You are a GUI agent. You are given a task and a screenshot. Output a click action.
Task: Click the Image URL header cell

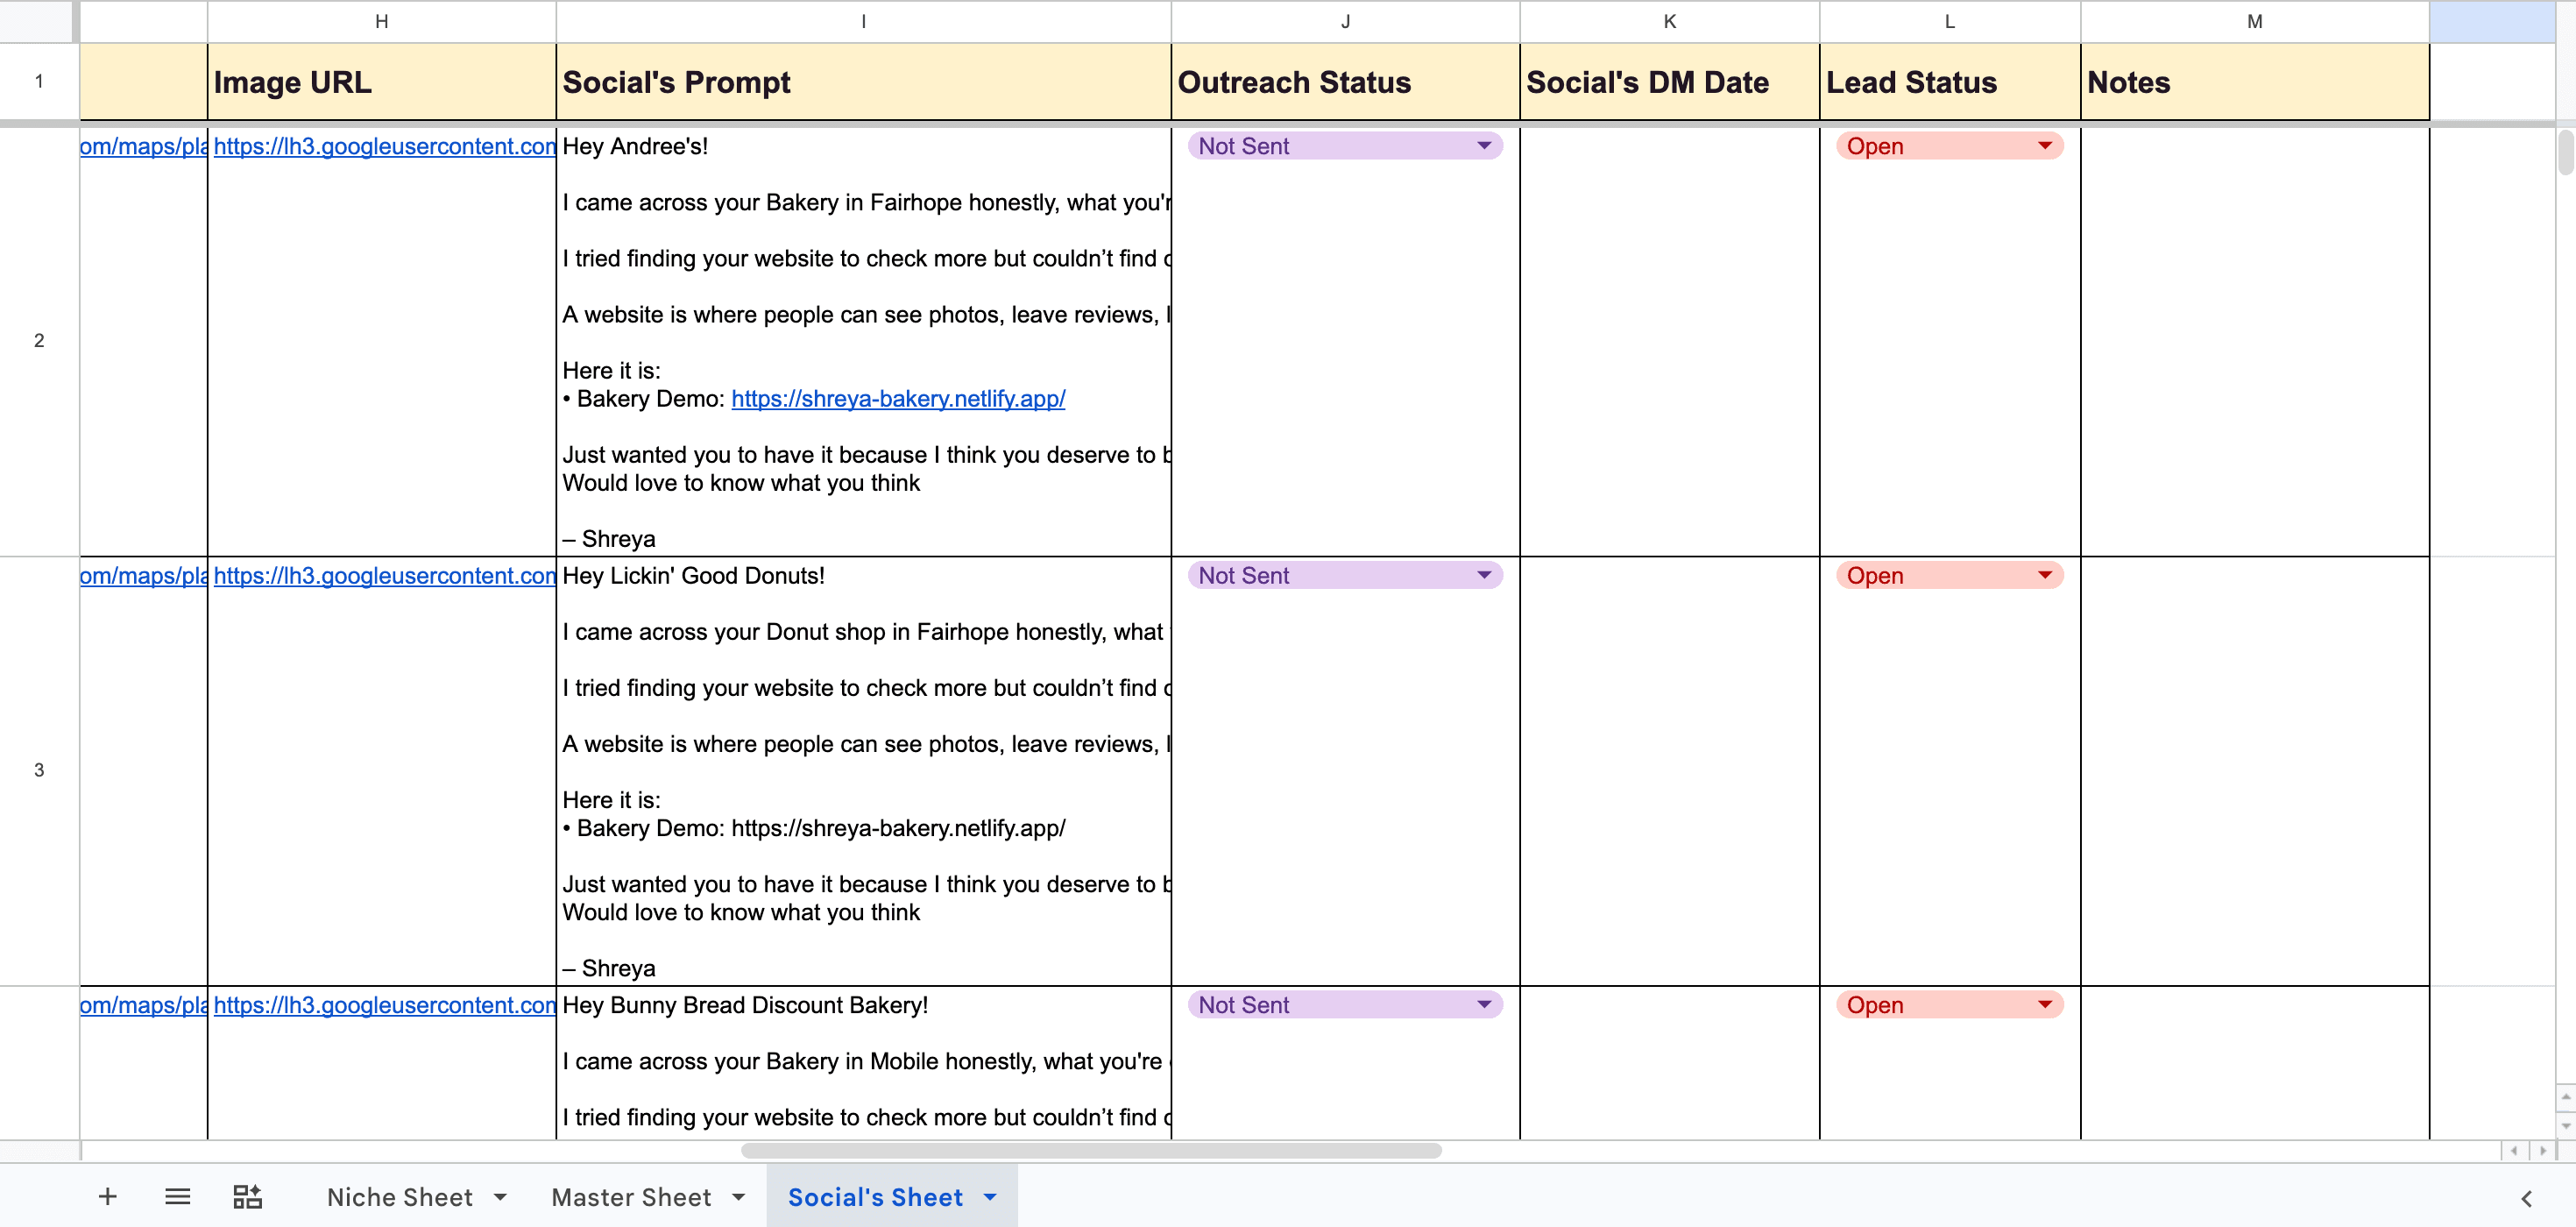[381, 82]
